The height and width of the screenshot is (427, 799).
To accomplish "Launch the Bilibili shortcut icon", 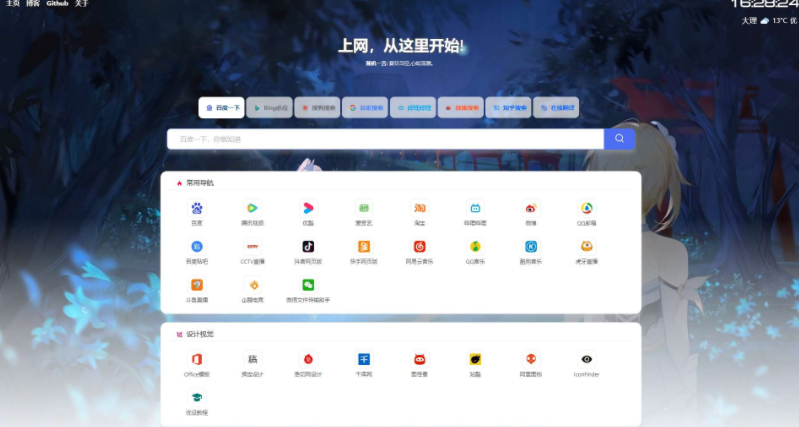I will click(x=475, y=209).
